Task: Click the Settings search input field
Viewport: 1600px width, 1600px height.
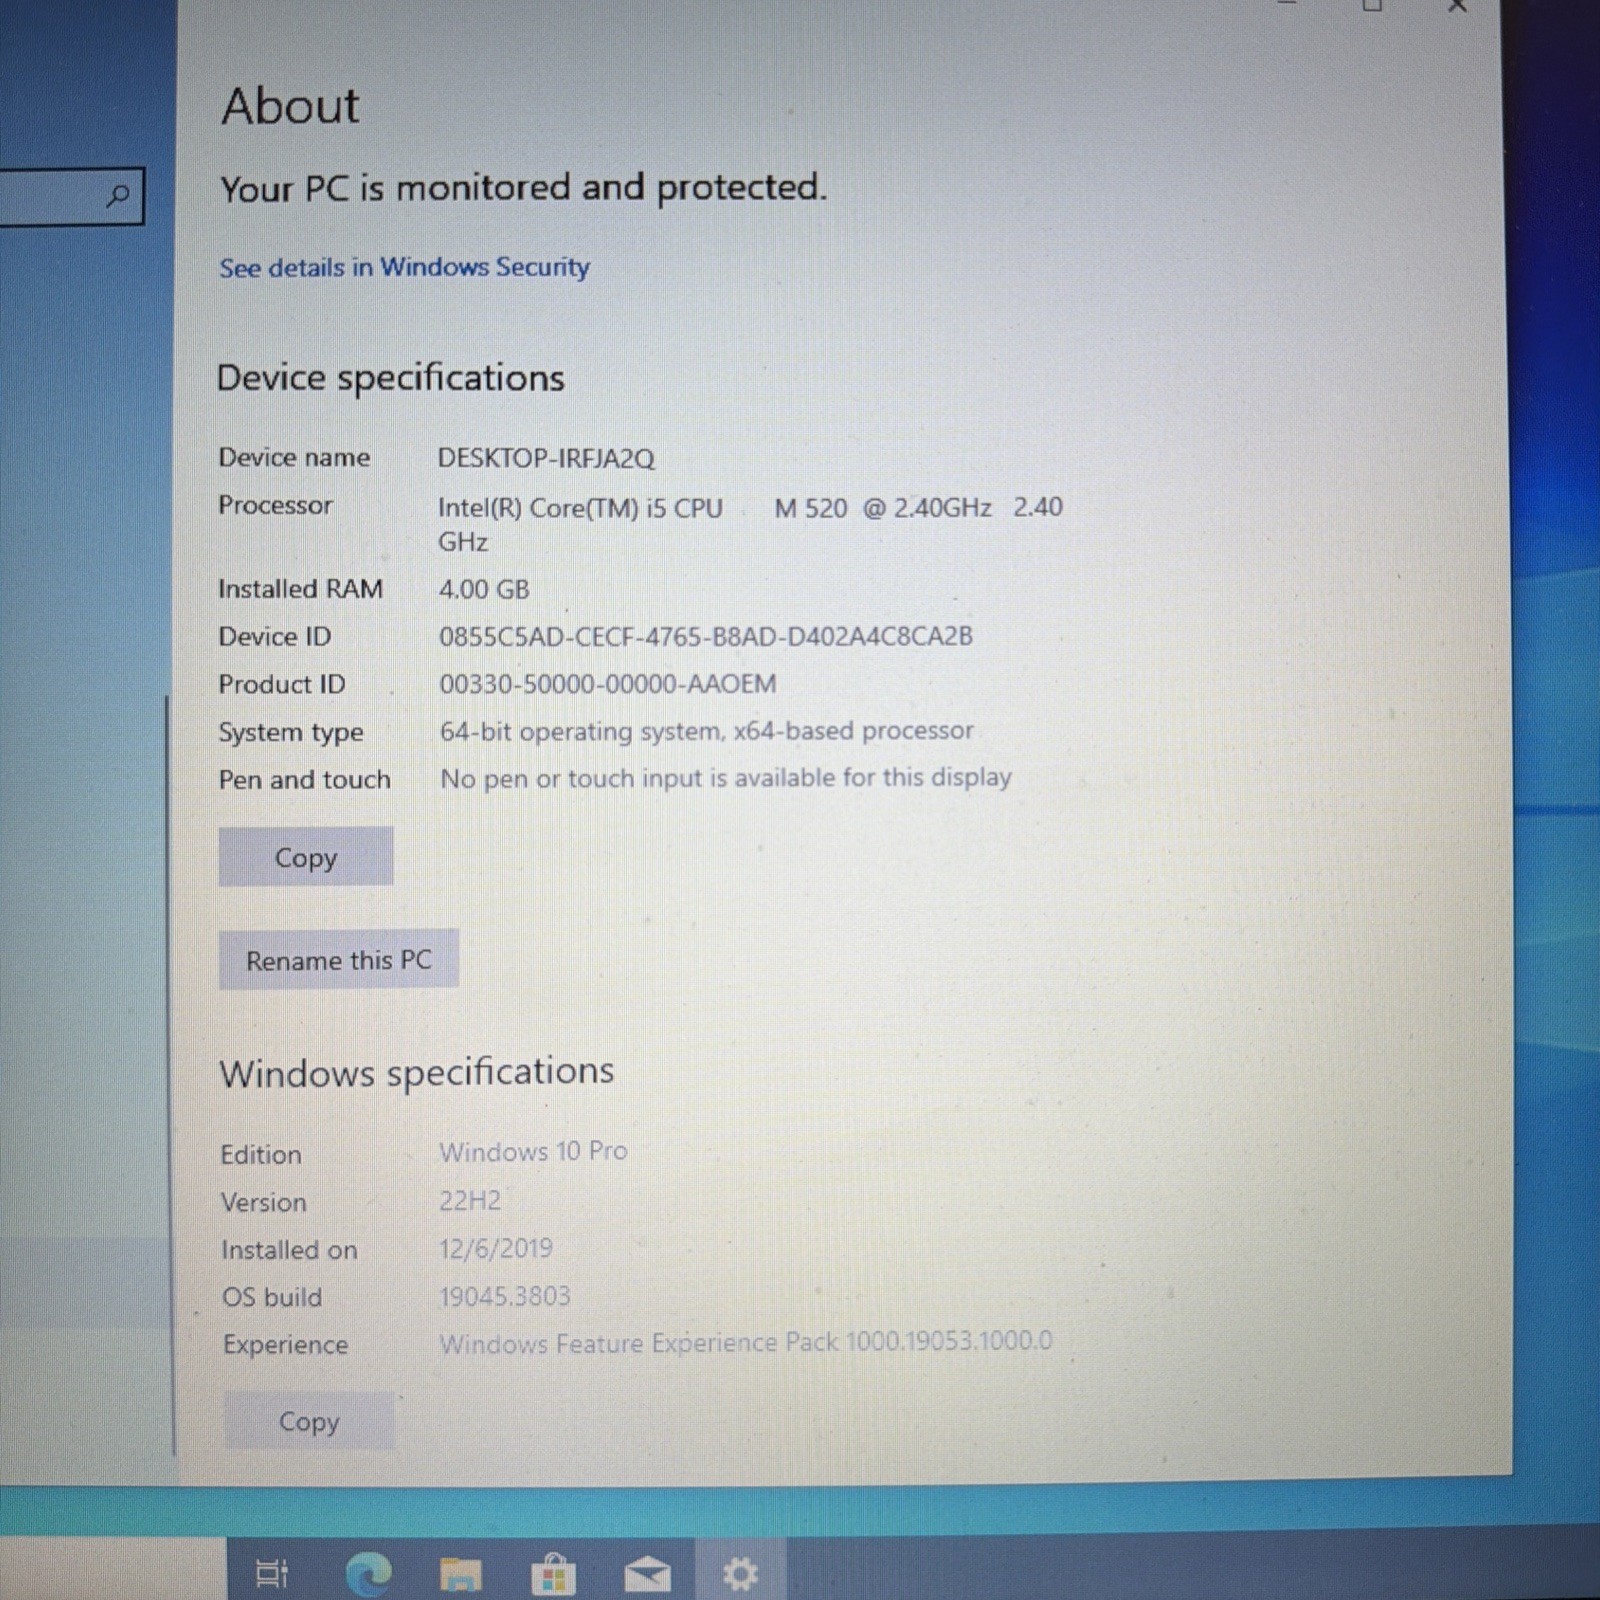Action: click(70, 196)
